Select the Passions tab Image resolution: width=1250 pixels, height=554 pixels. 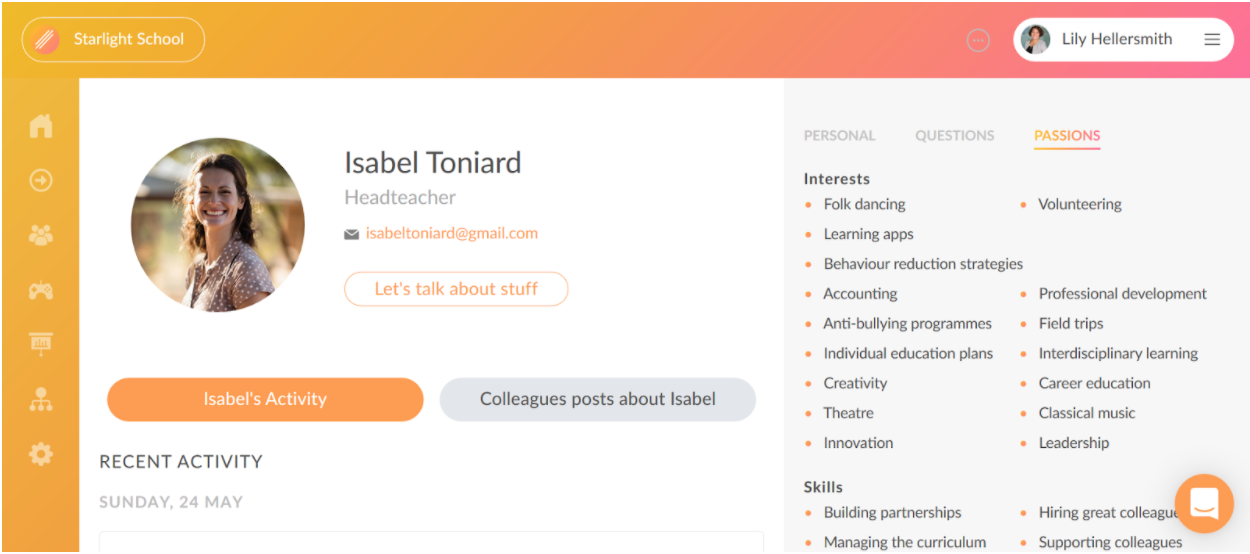pyautogui.click(x=1067, y=136)
